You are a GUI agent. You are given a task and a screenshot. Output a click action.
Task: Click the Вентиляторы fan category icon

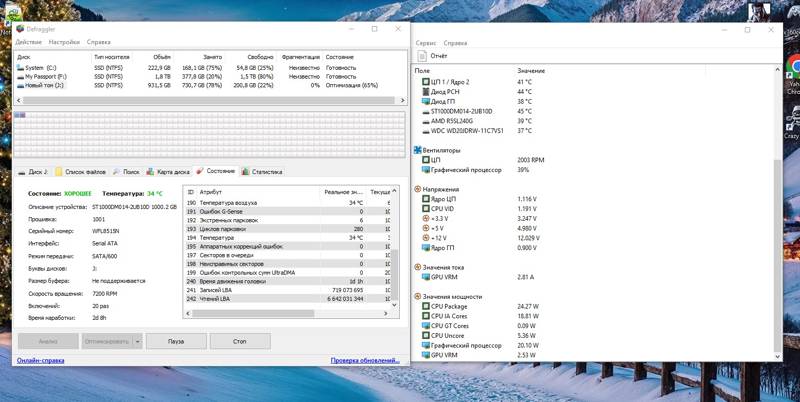click(x=418, y=148)
